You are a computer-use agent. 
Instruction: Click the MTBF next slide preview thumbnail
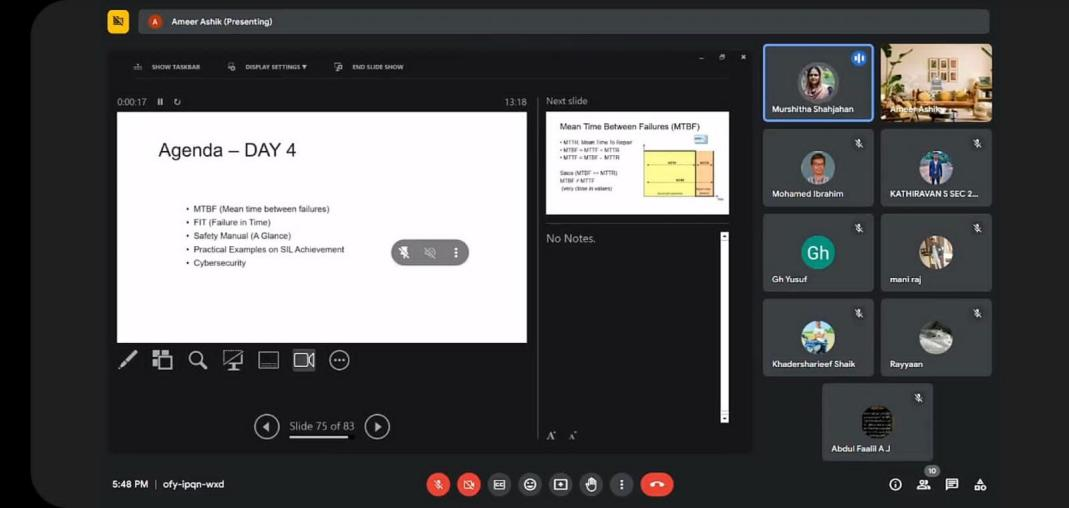click(x=637, y=163)
